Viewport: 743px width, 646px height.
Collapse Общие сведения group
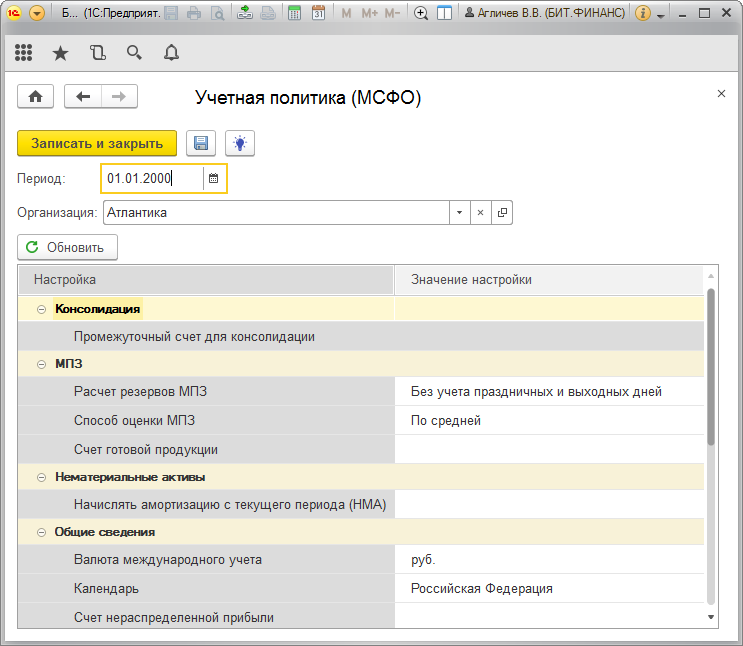tap(41, 532)
